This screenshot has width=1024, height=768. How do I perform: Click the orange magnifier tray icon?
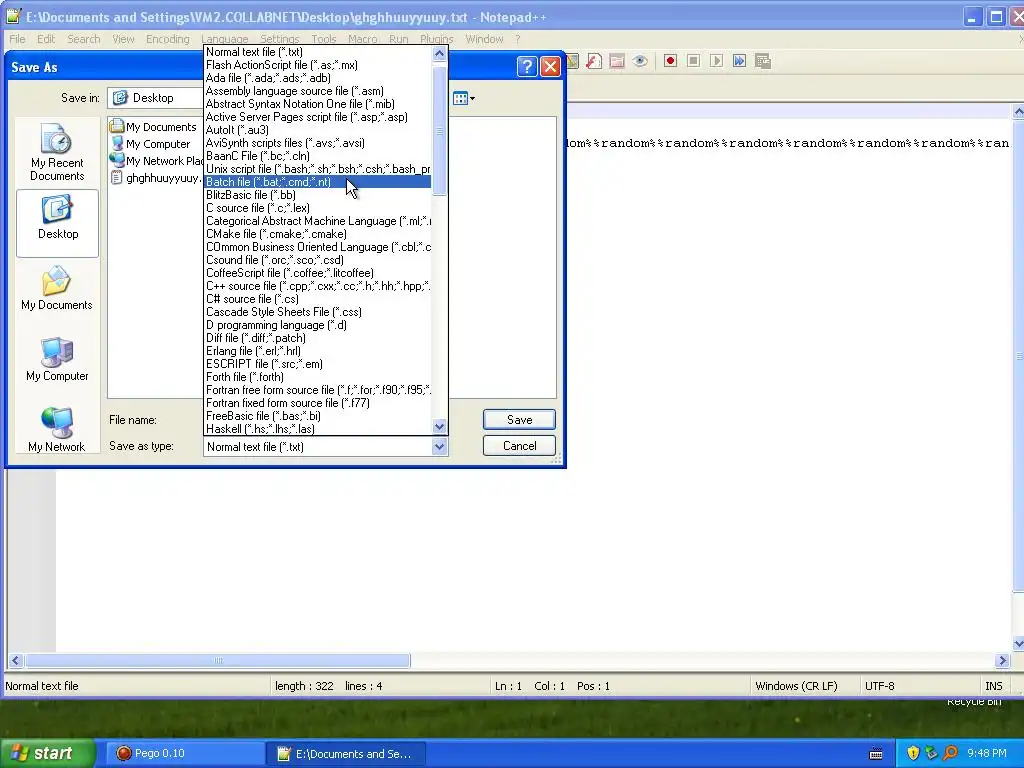tap(950, 753)
